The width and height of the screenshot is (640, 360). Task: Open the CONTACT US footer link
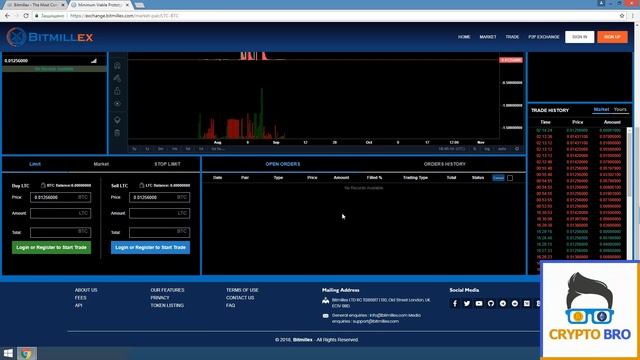(240, 298)
